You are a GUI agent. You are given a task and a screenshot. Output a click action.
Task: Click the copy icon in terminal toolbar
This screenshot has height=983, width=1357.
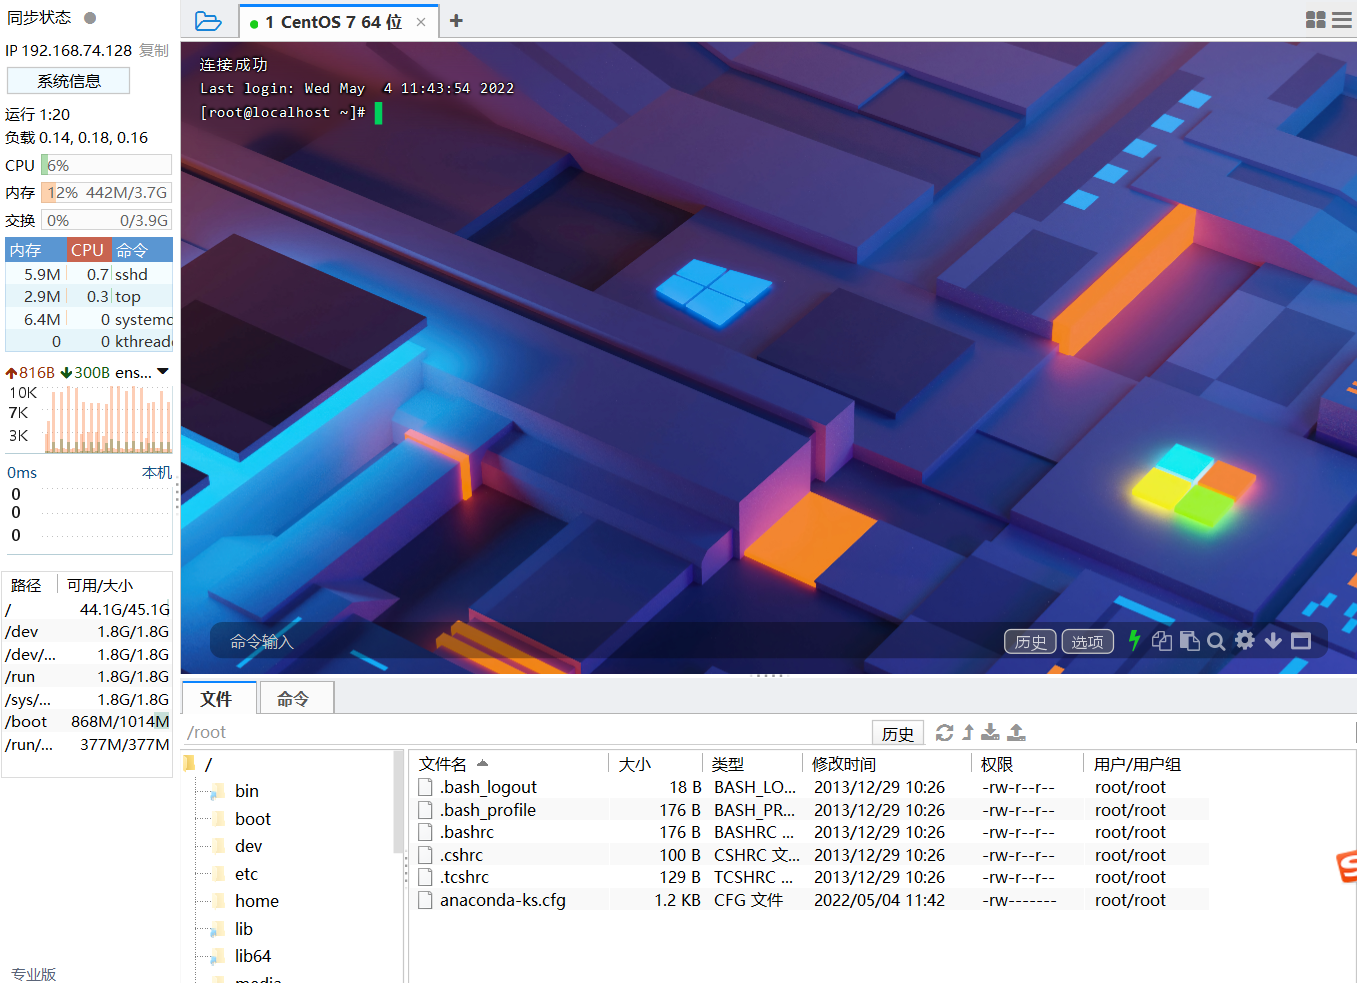click(1162, 641)
